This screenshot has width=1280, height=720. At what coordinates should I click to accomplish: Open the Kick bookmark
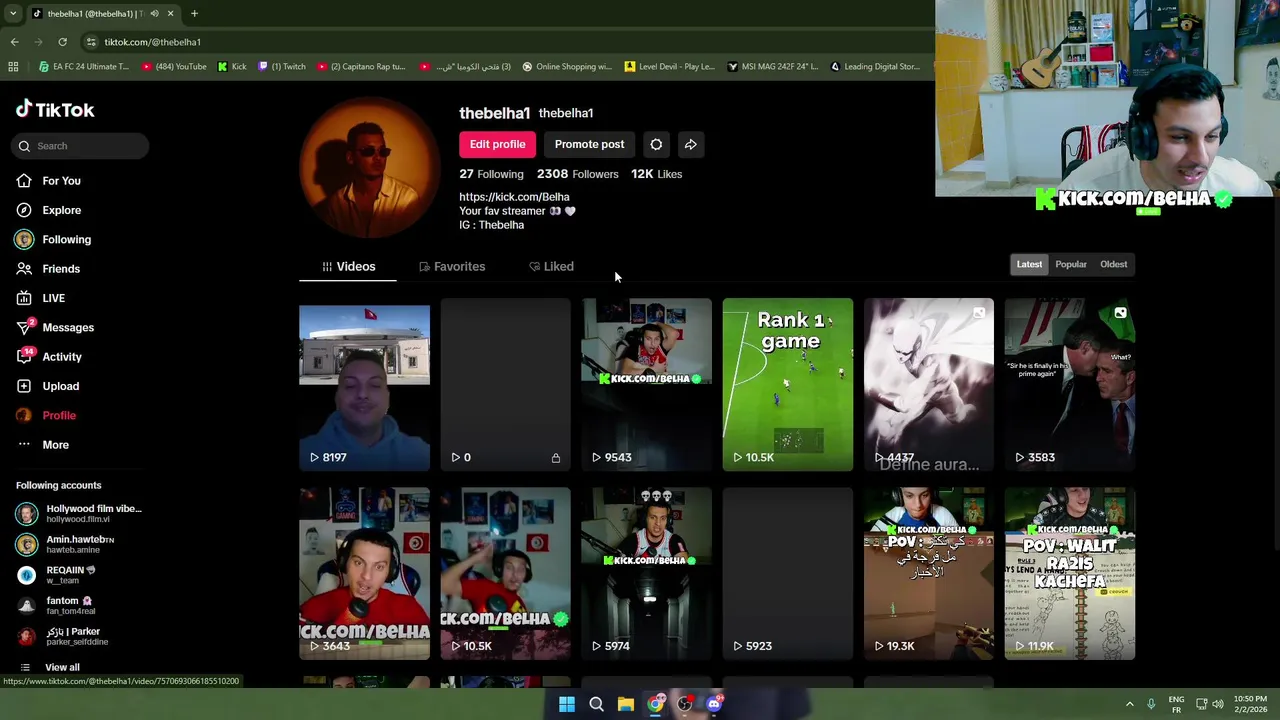coord(232,67)
